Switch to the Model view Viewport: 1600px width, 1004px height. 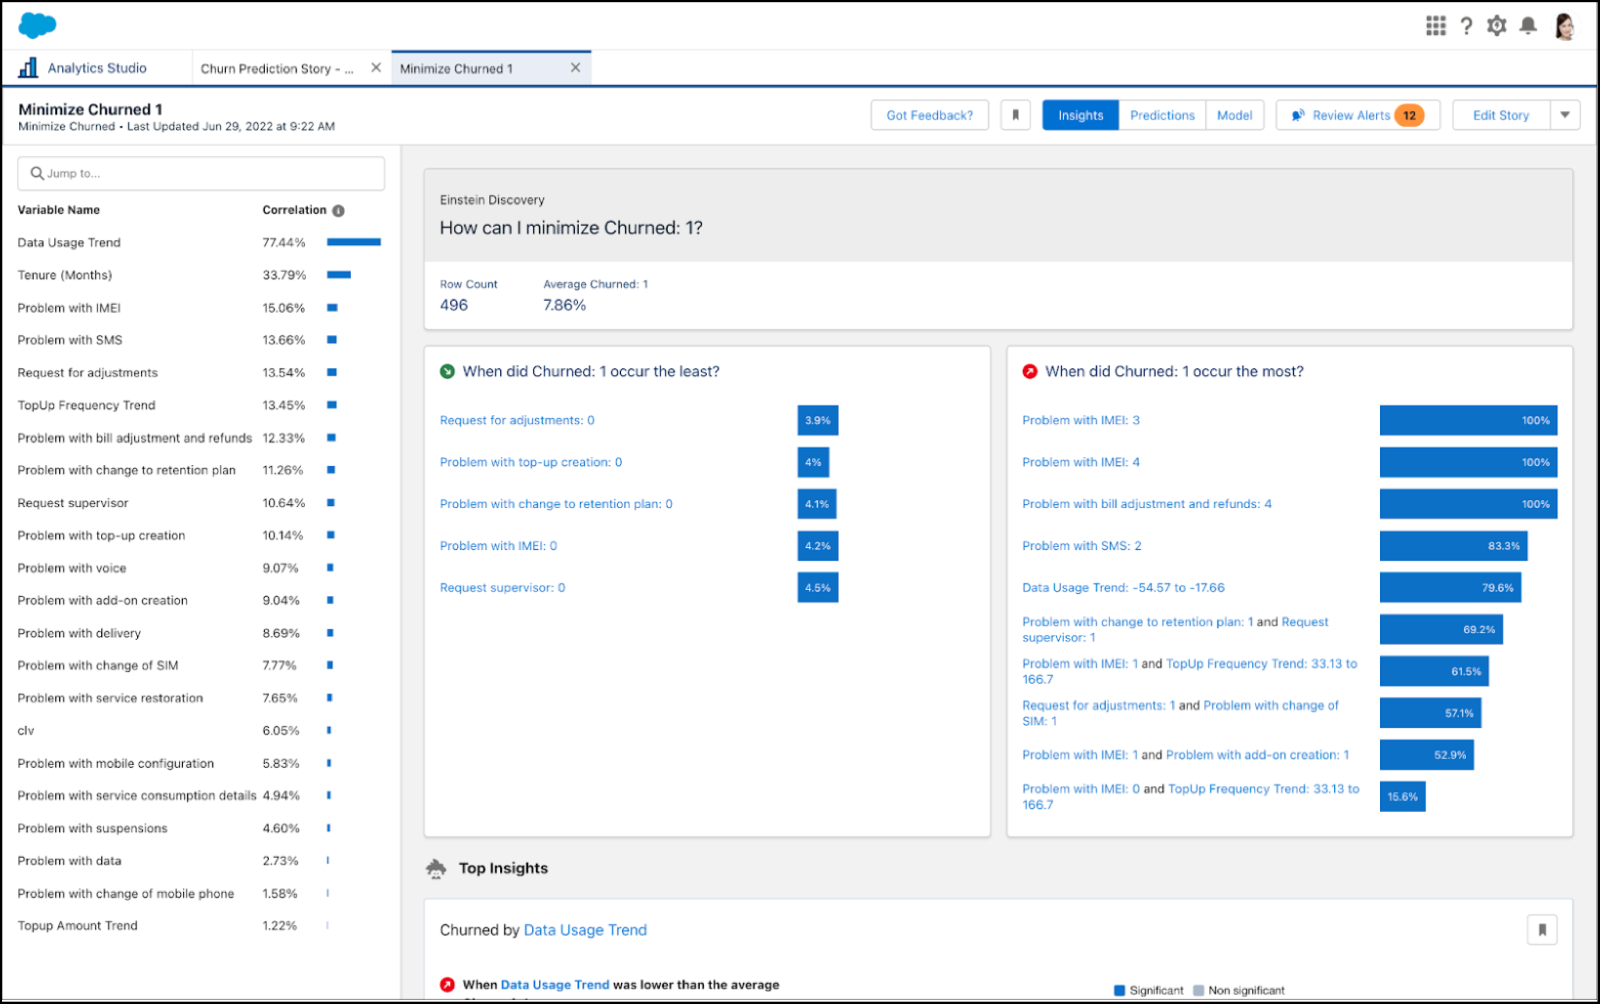[x=1235, y=114]
